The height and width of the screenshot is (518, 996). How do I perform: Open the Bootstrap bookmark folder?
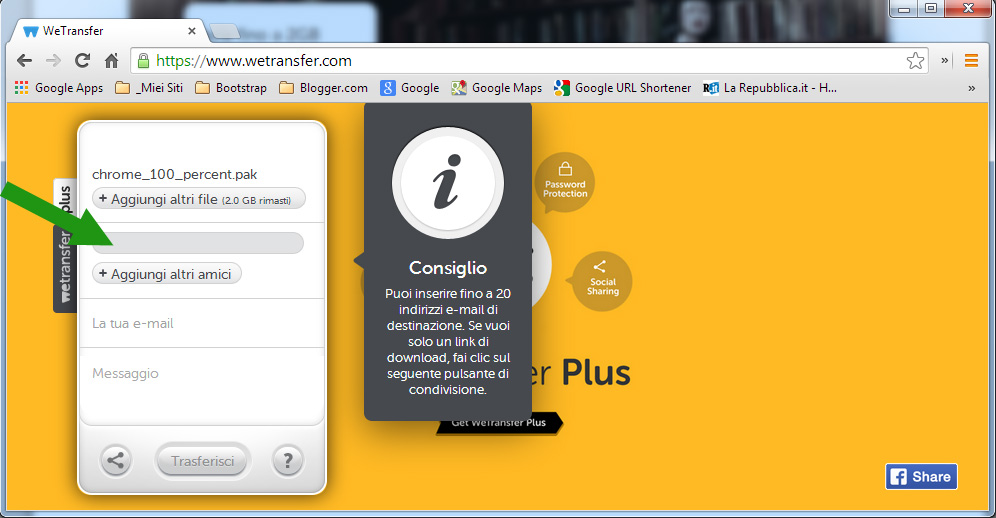point(231,88)
